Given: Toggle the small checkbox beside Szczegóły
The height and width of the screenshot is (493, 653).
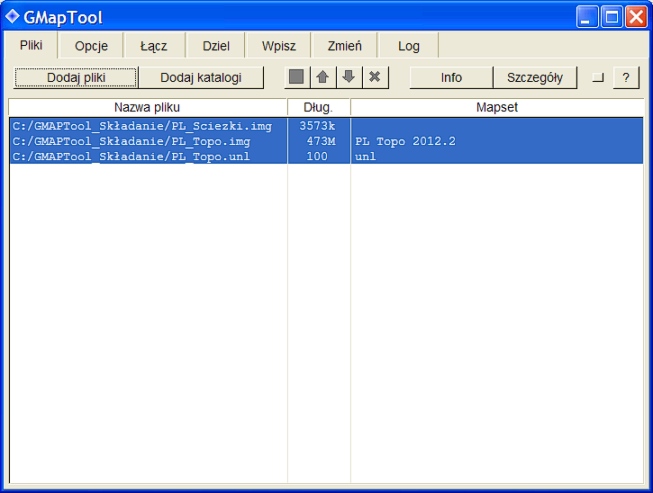Looking at the screenshot, I should [x=598, y=77].
